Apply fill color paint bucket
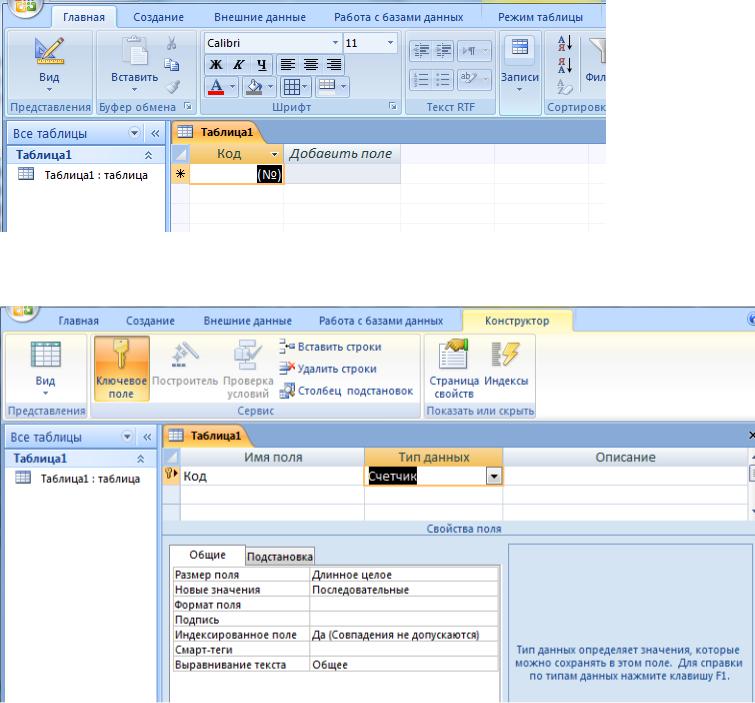 tap(254, 87)
